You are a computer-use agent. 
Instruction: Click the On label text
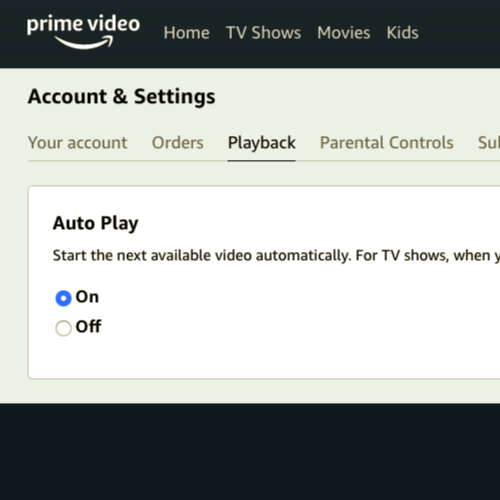click(x=87, y=297)
